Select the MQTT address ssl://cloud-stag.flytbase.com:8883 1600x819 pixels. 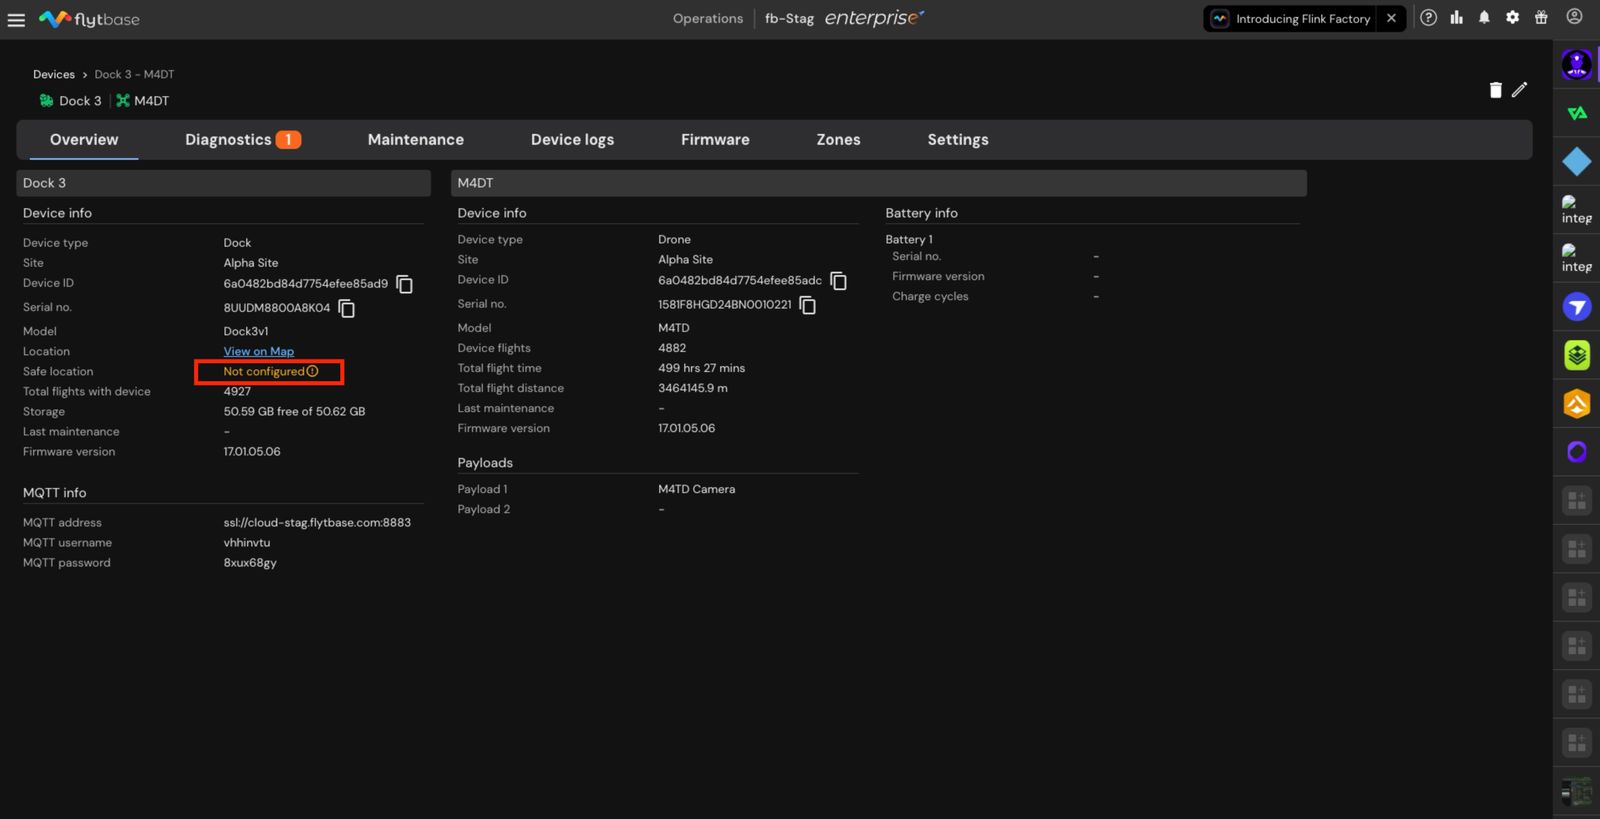[x=317, y=522]
